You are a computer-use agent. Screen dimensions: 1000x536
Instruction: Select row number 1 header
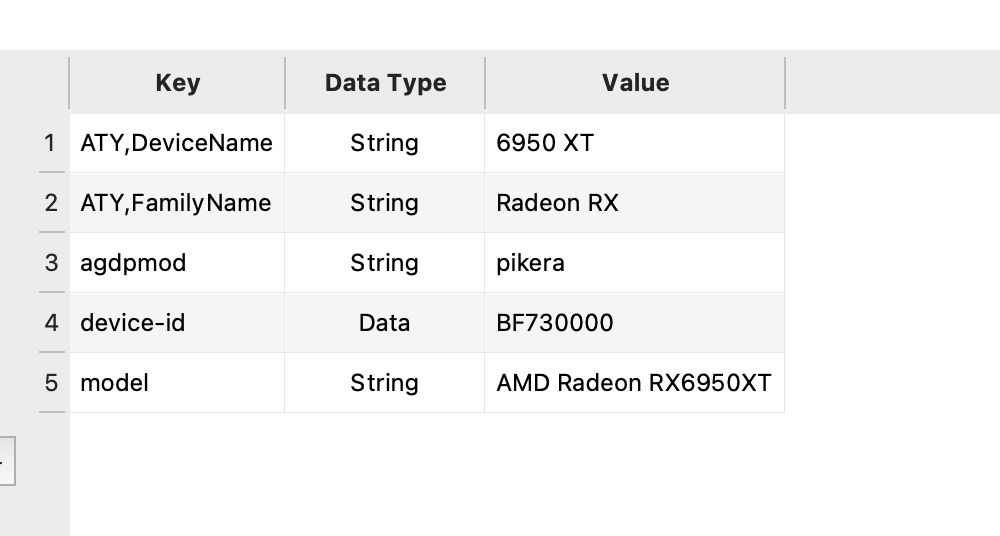[x=51, y=143]
